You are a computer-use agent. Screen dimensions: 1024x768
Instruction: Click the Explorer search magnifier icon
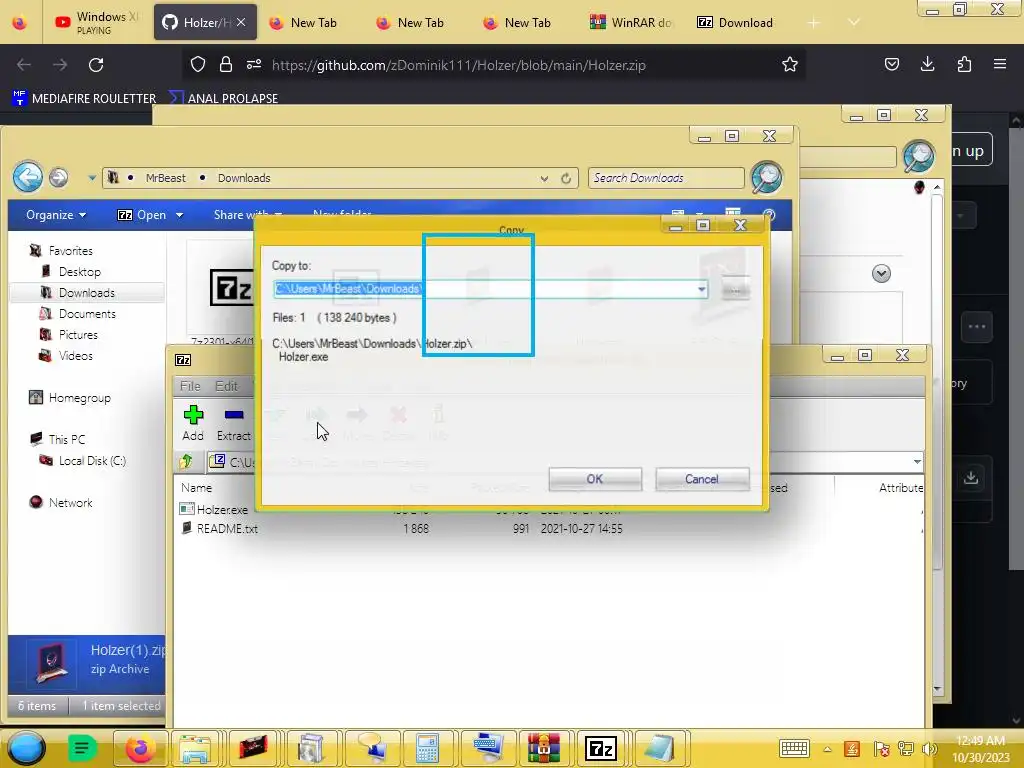point(766,177)
